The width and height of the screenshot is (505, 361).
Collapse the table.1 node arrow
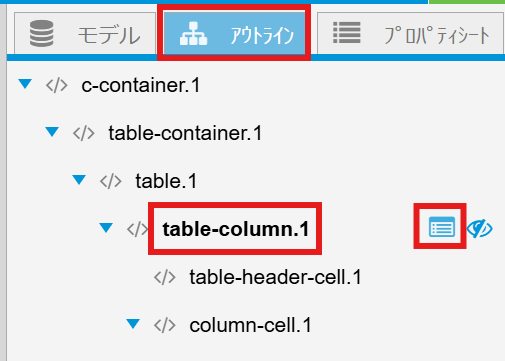79,180
